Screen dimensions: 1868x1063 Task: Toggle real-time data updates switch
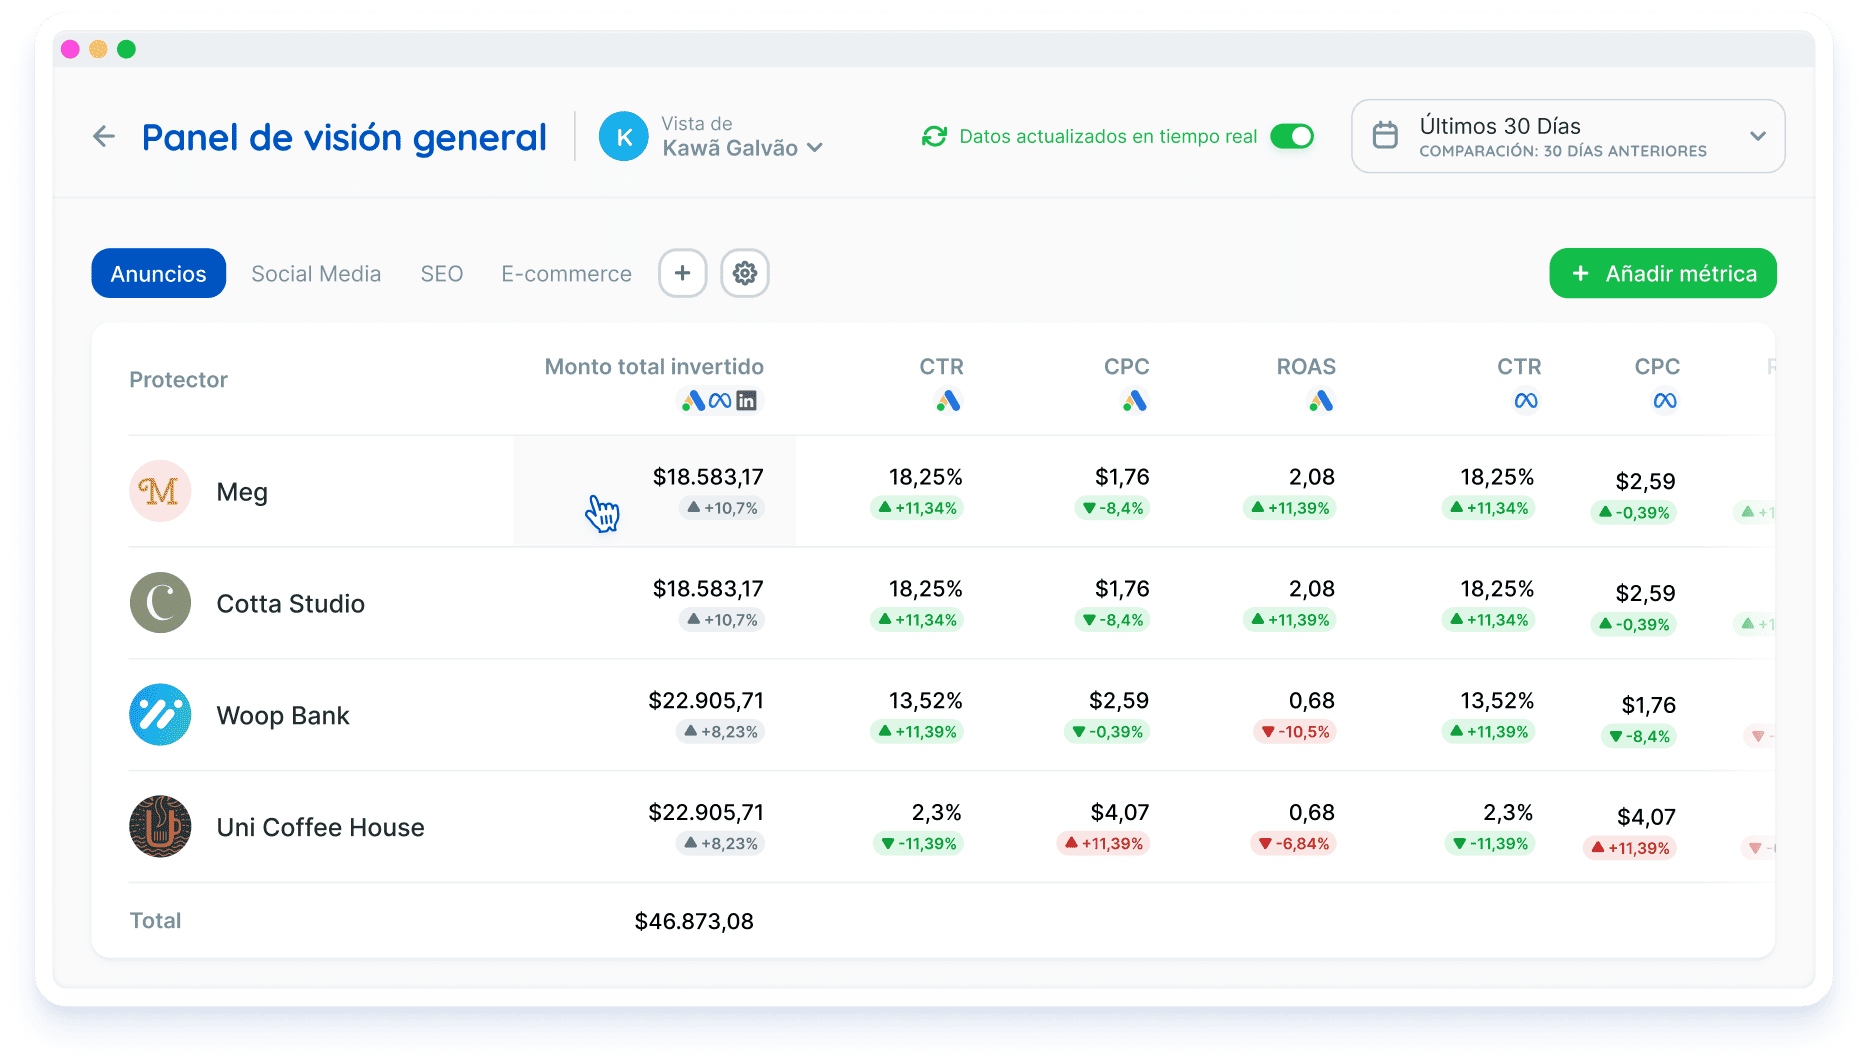1292,136
